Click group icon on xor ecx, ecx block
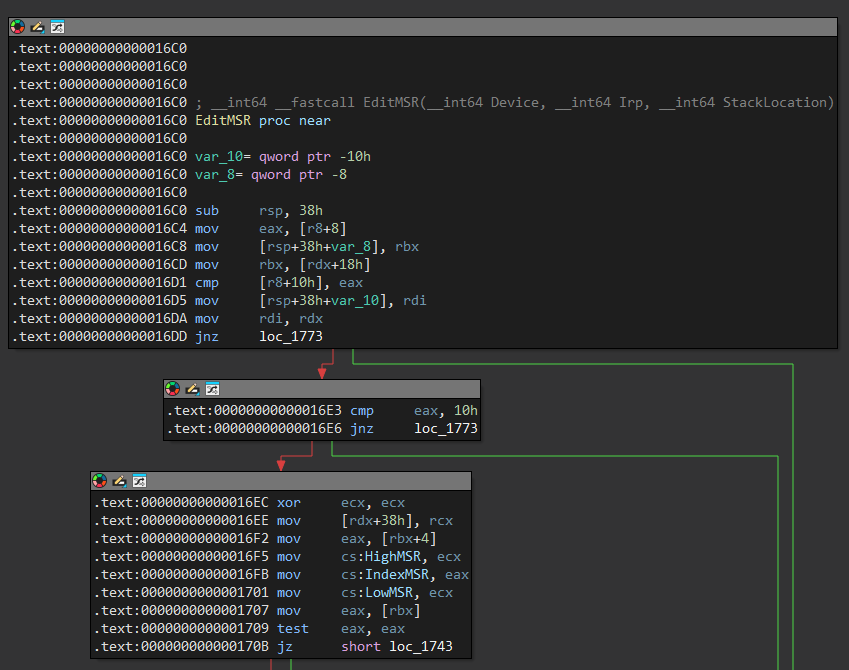The width and height of the screenshot is (849, 670). 139,481
